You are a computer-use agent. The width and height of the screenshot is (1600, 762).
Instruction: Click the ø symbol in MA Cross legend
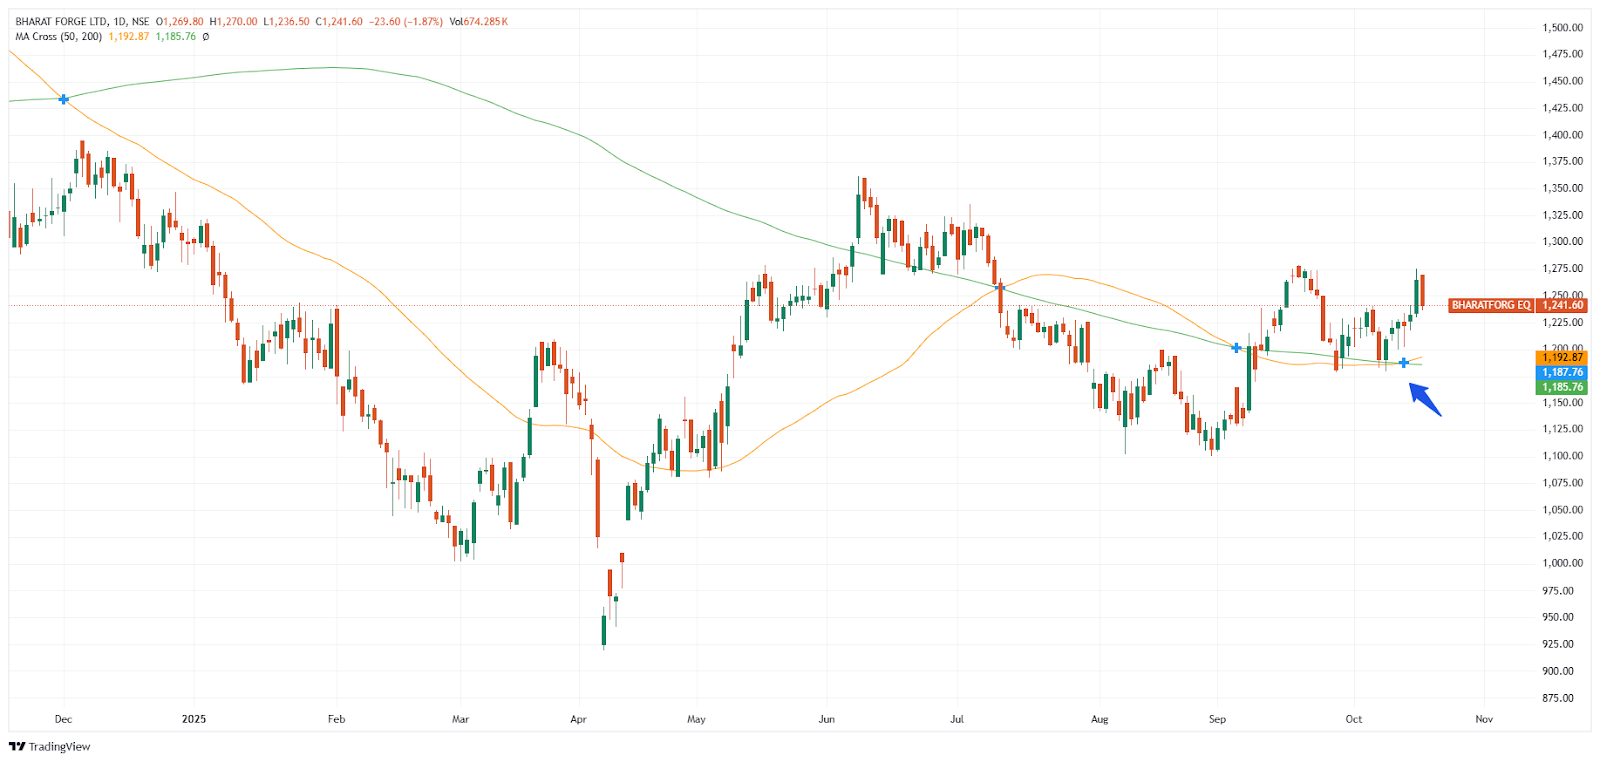pyautogui.click(x=206, y=37)
